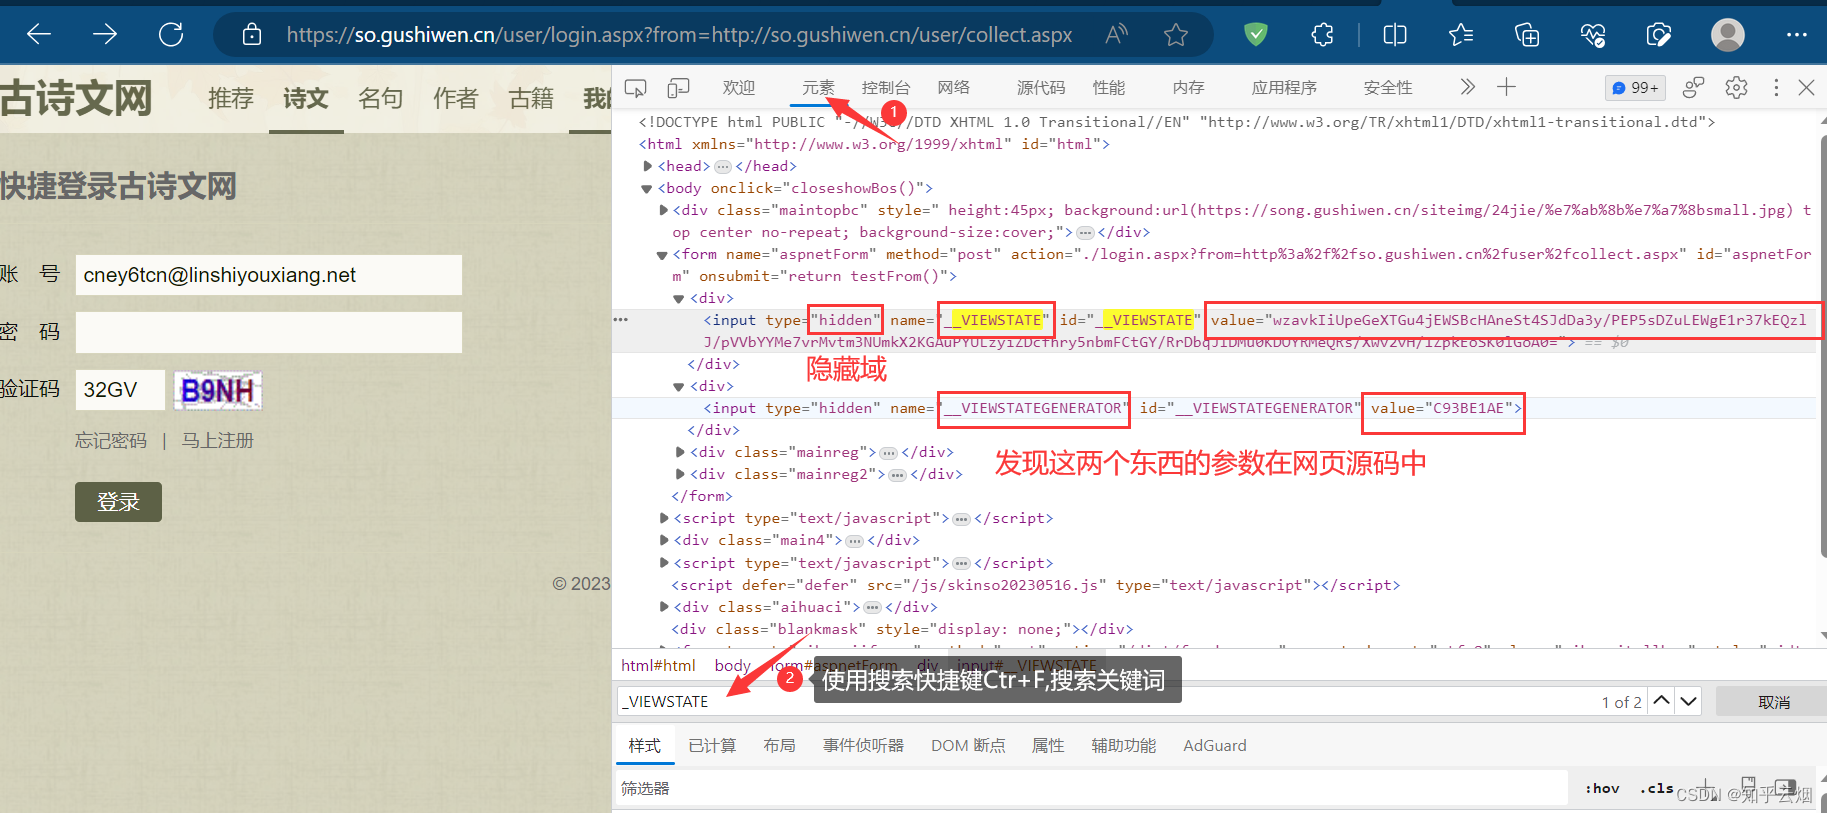This screenshot has height=813, width=1827.
Task: Add page to favorites with star icon
Action: tap(1176, 35)
